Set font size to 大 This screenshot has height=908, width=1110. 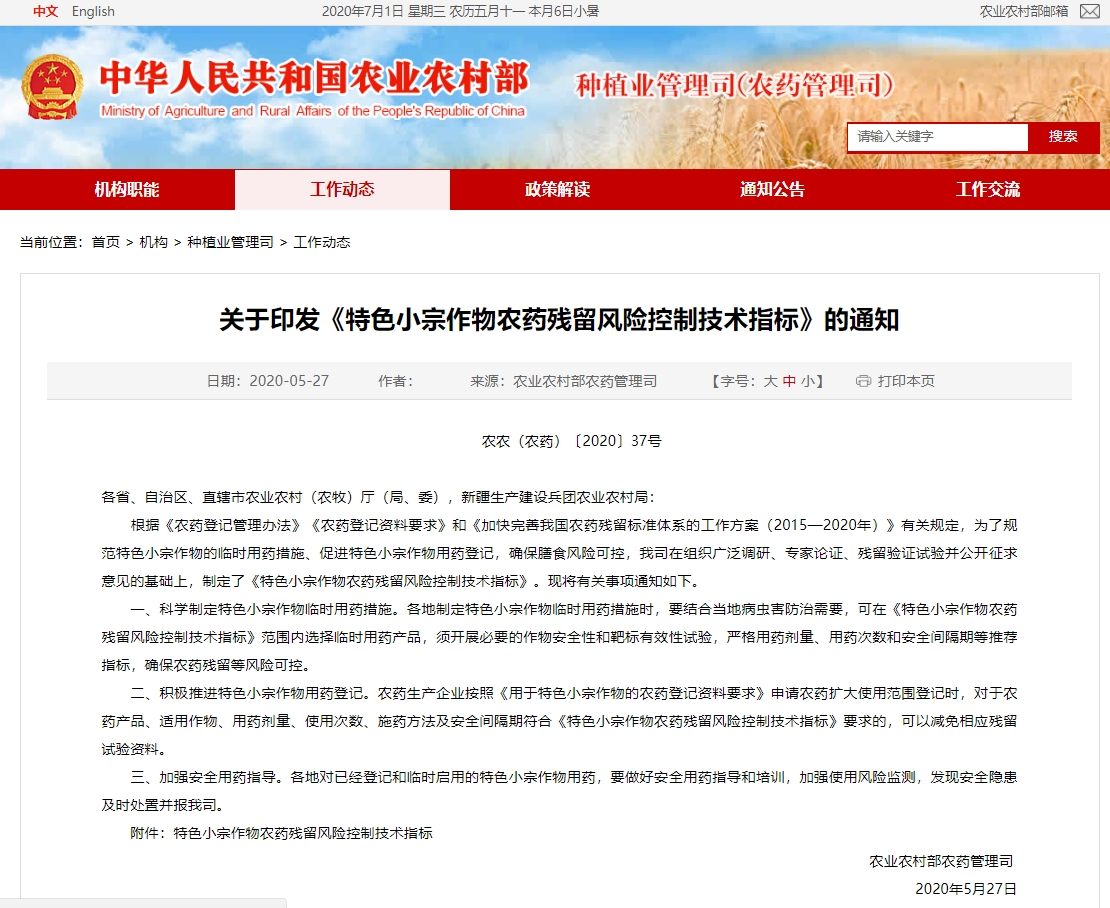coord(770,381)
